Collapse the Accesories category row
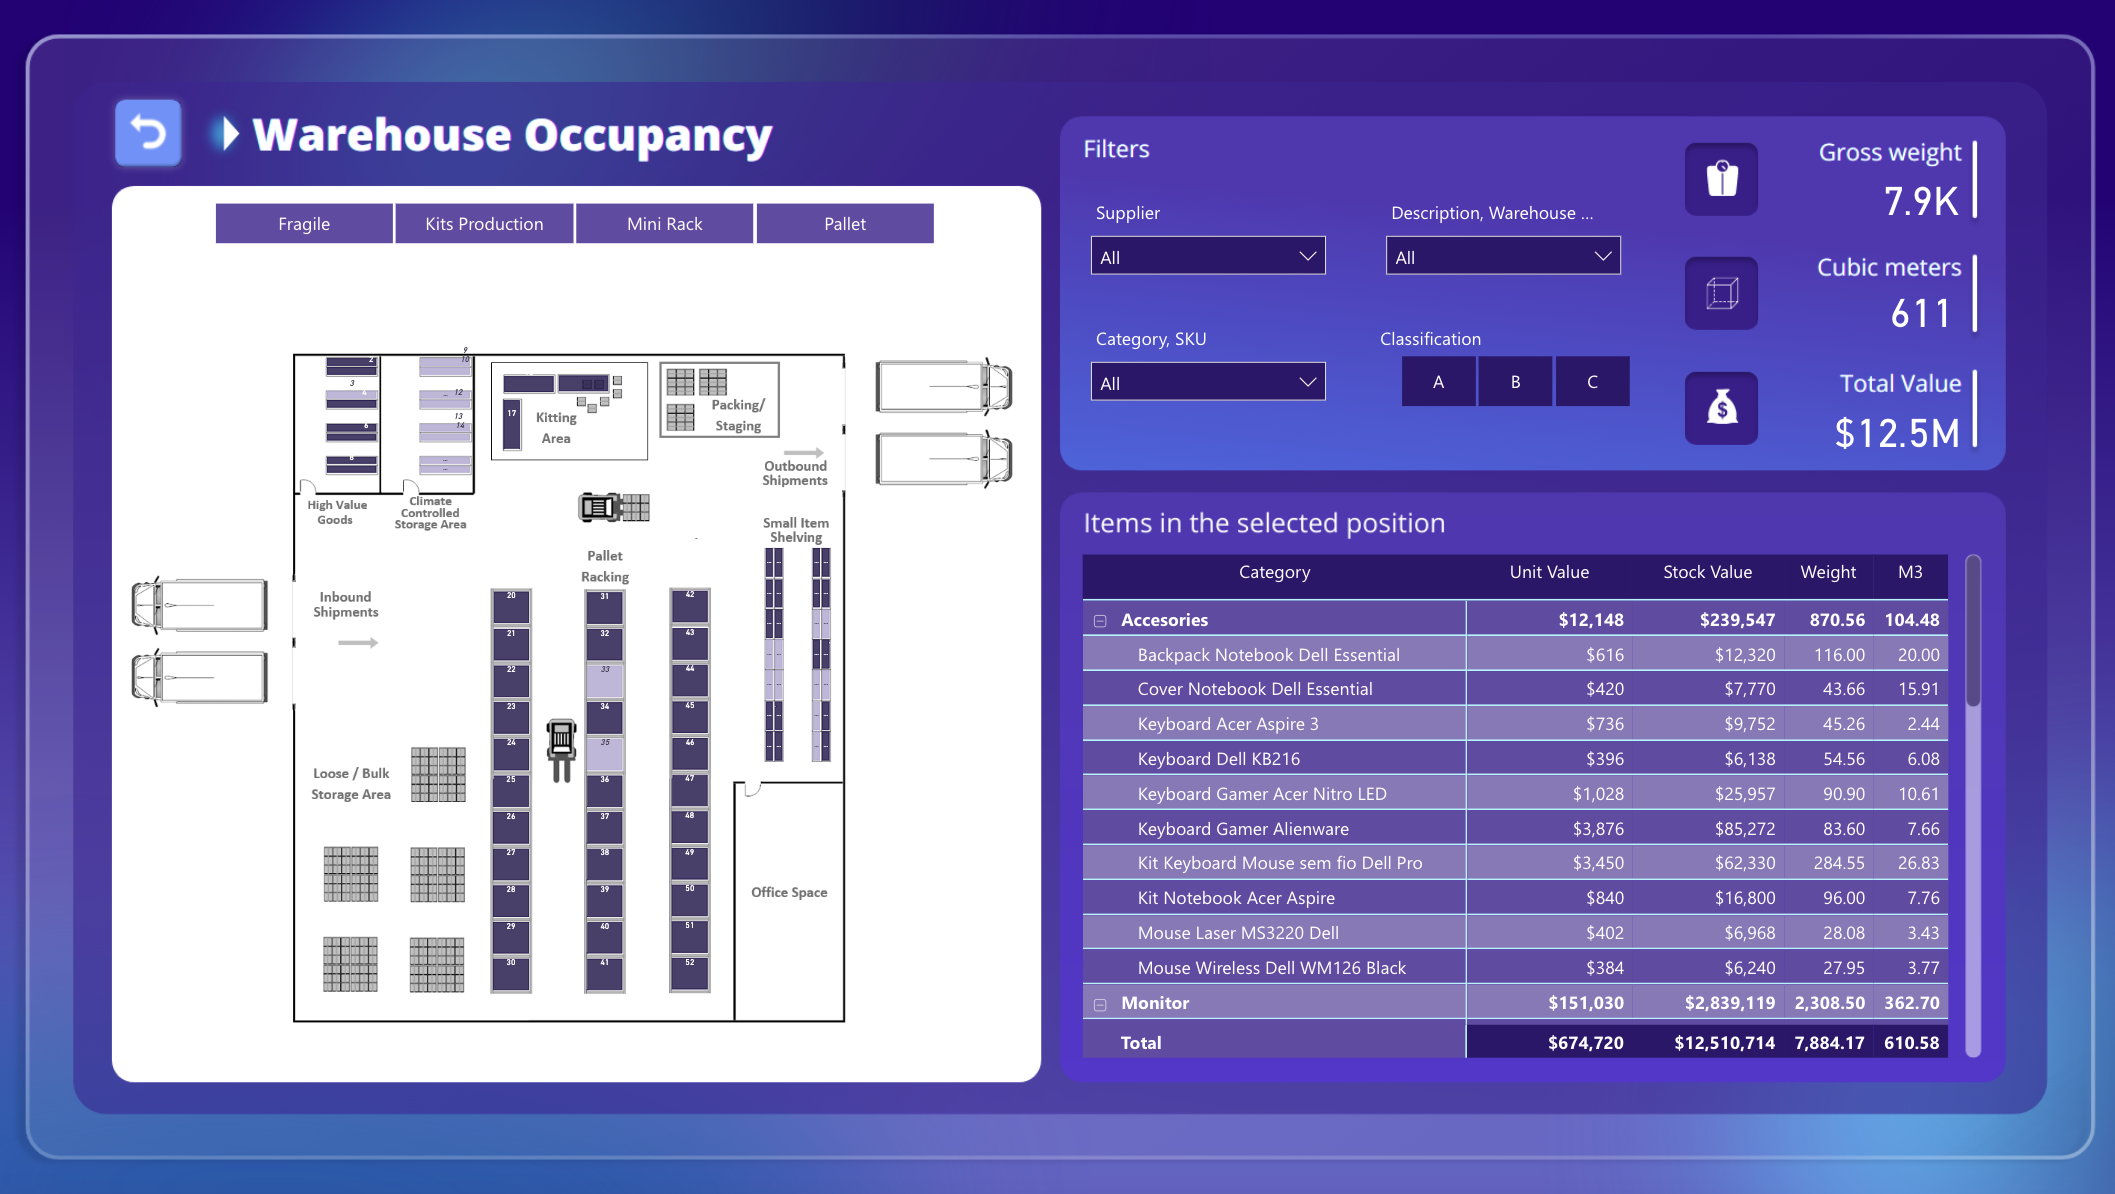This screenshot has width=2115, height=1194. click(x=1100, y=621)
